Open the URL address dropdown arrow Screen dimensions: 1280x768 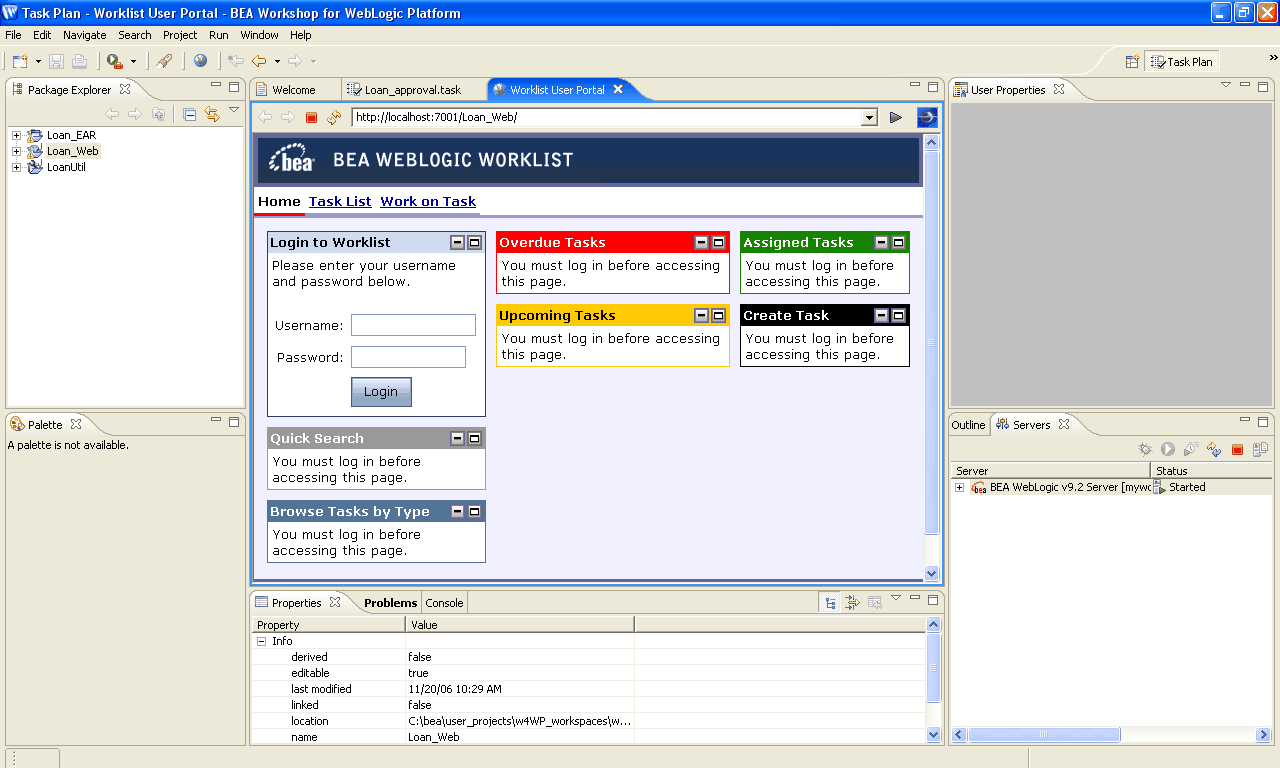(x=869, y=118)
